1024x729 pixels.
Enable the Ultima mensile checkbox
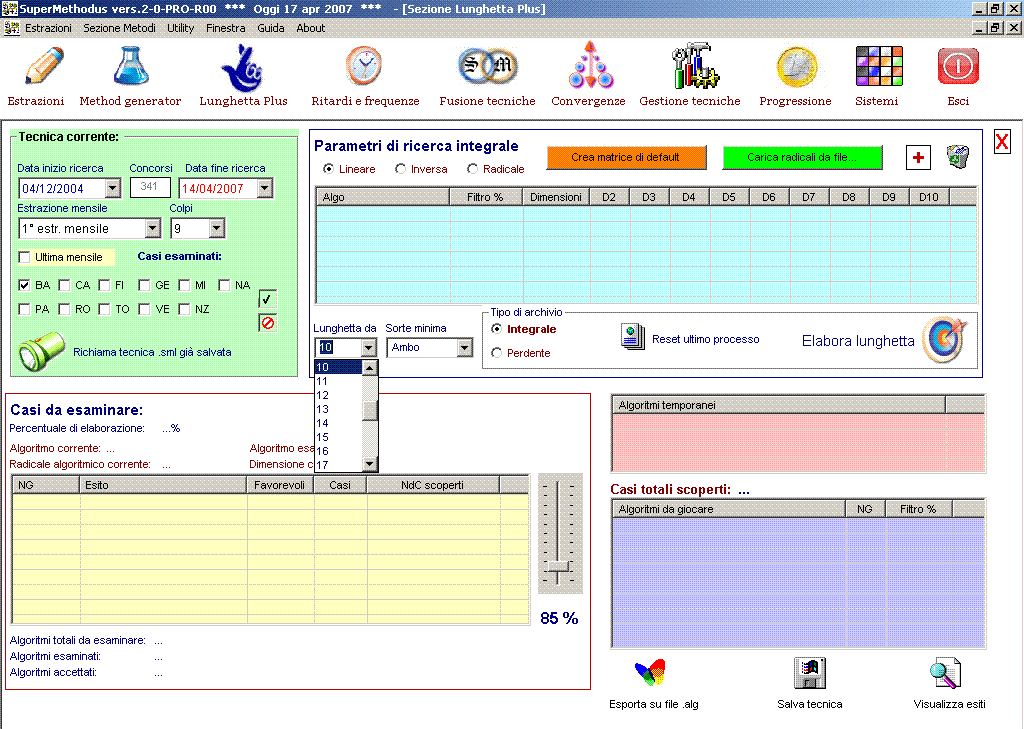[x=24, y=257]
